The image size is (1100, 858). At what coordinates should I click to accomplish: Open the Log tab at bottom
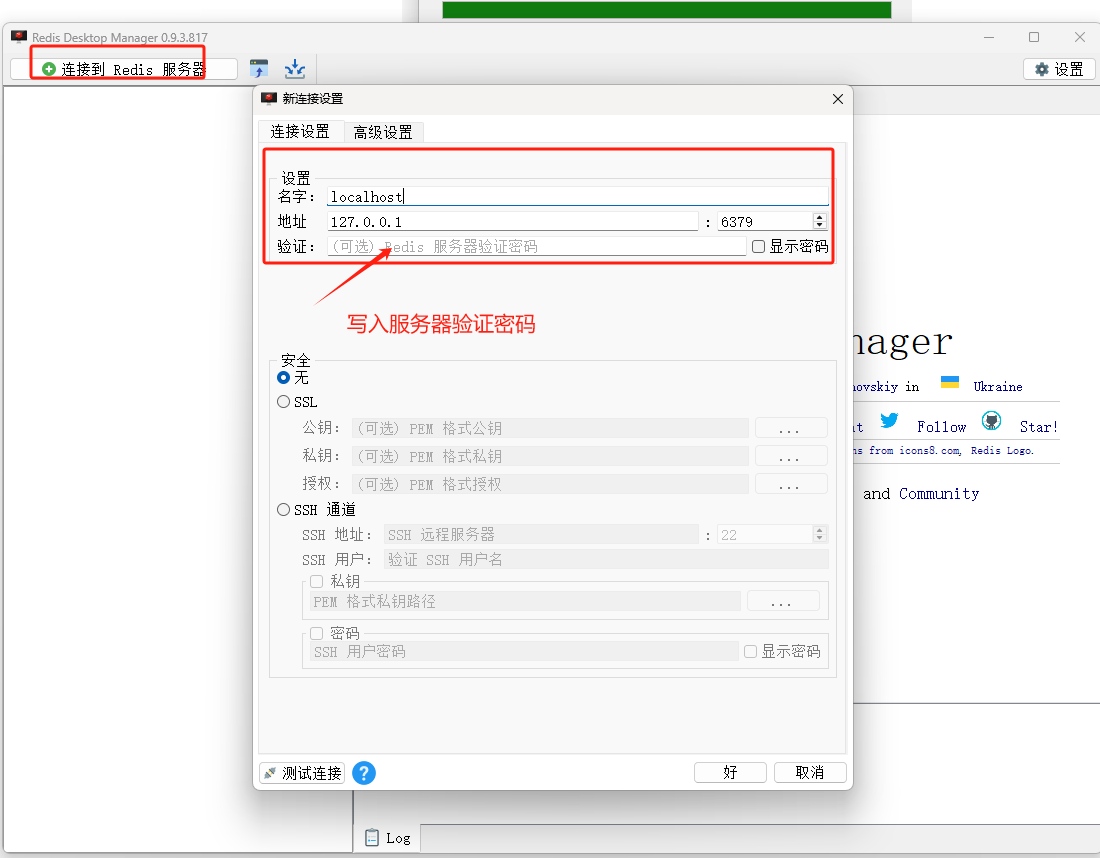[388, 838]
